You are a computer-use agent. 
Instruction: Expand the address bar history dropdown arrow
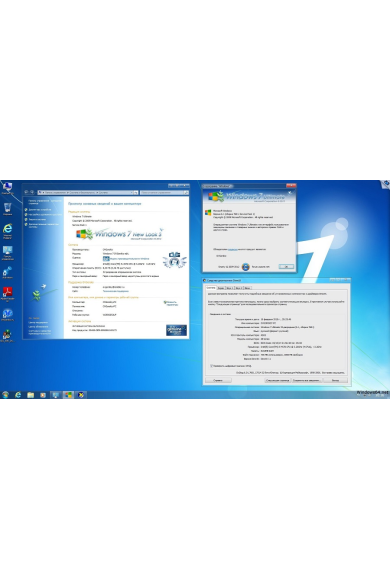click(x=132, y=192)
